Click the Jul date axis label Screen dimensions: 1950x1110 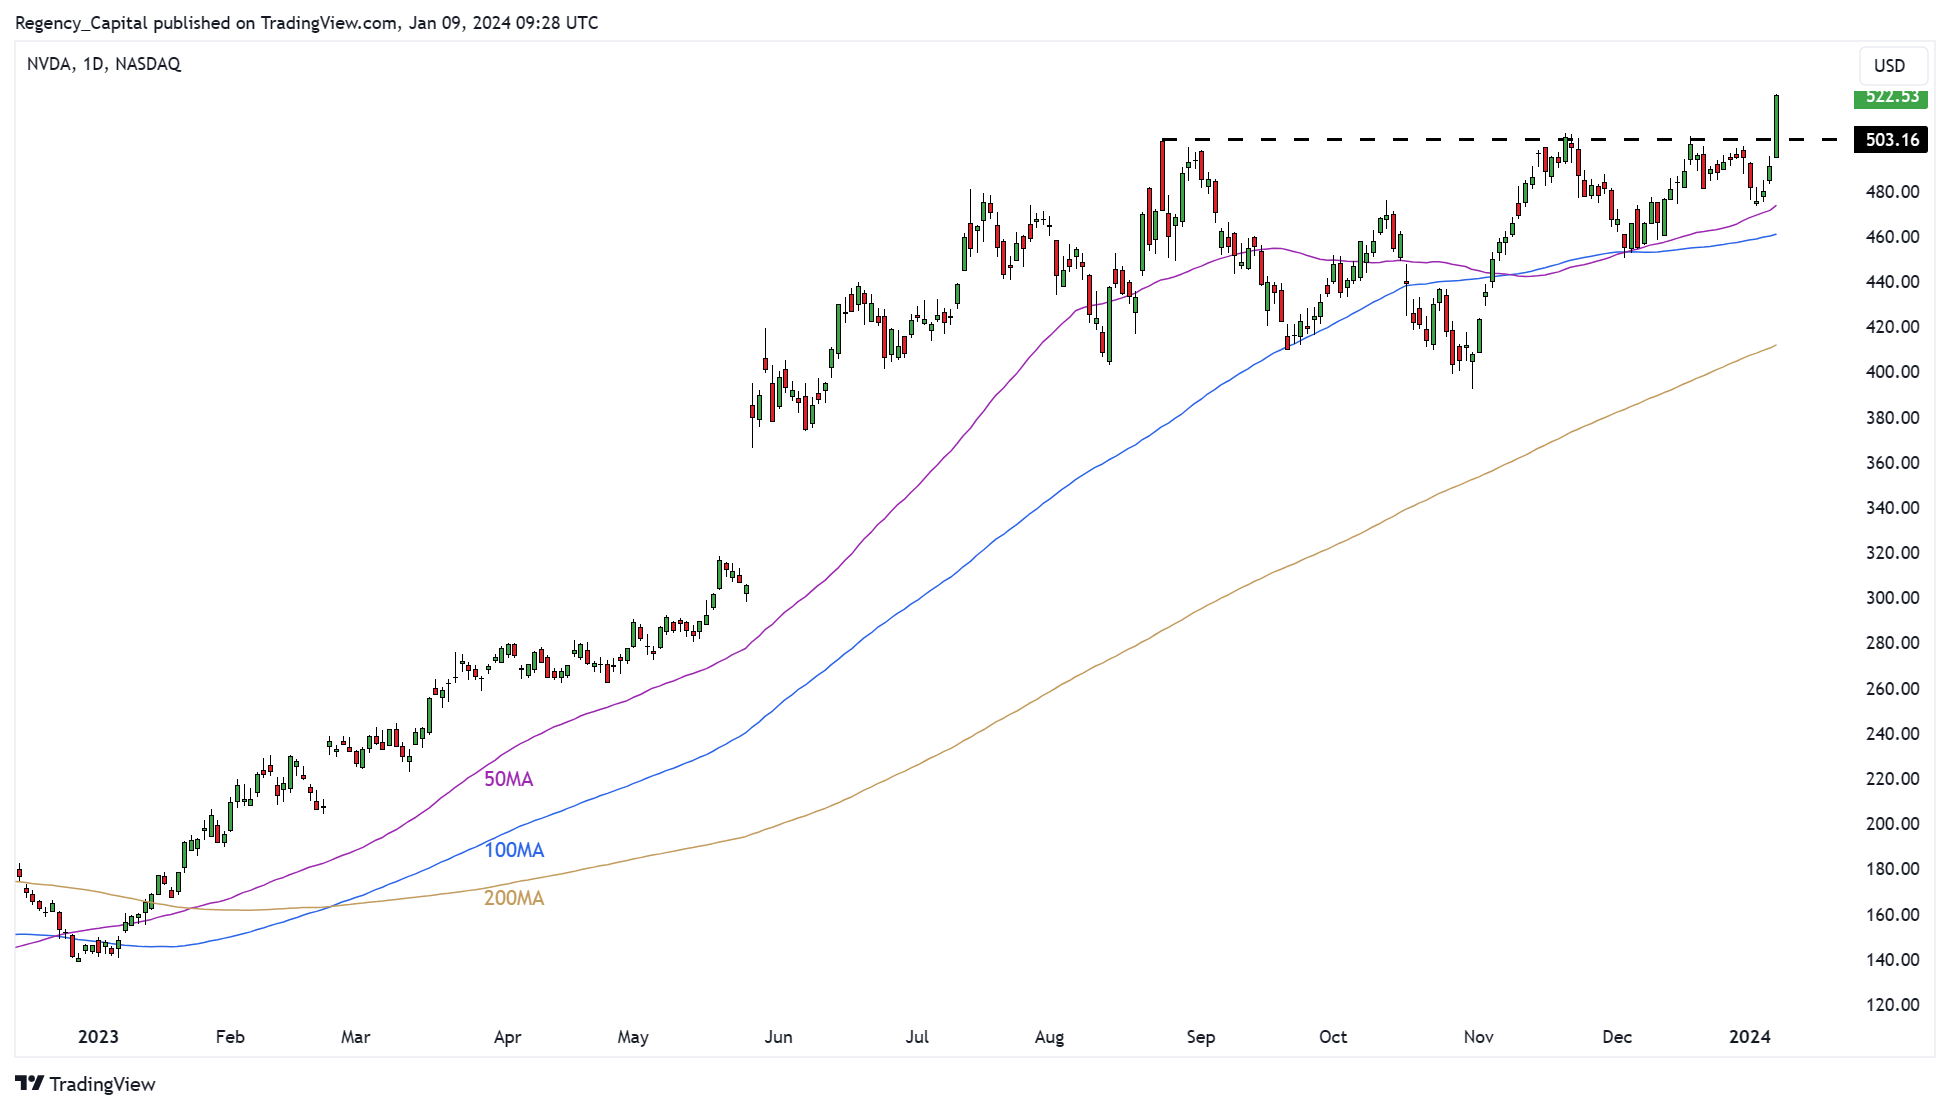click(x=917, y=1037)
